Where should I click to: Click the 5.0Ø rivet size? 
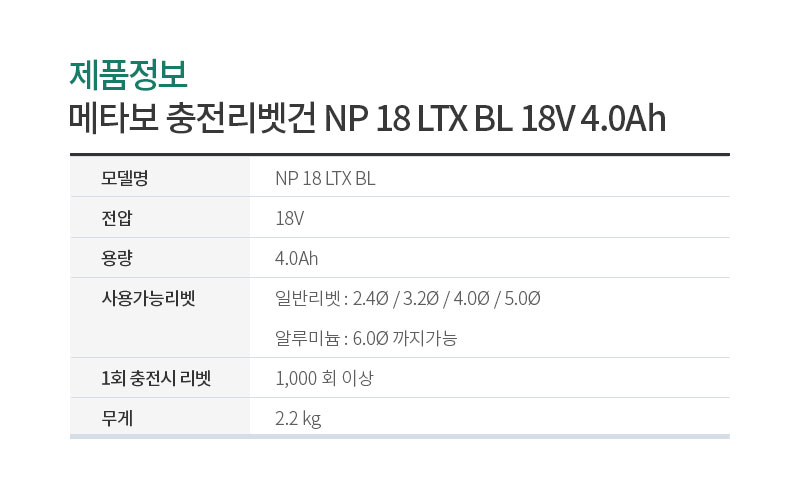pyautogui.click(x=522, y=298)
